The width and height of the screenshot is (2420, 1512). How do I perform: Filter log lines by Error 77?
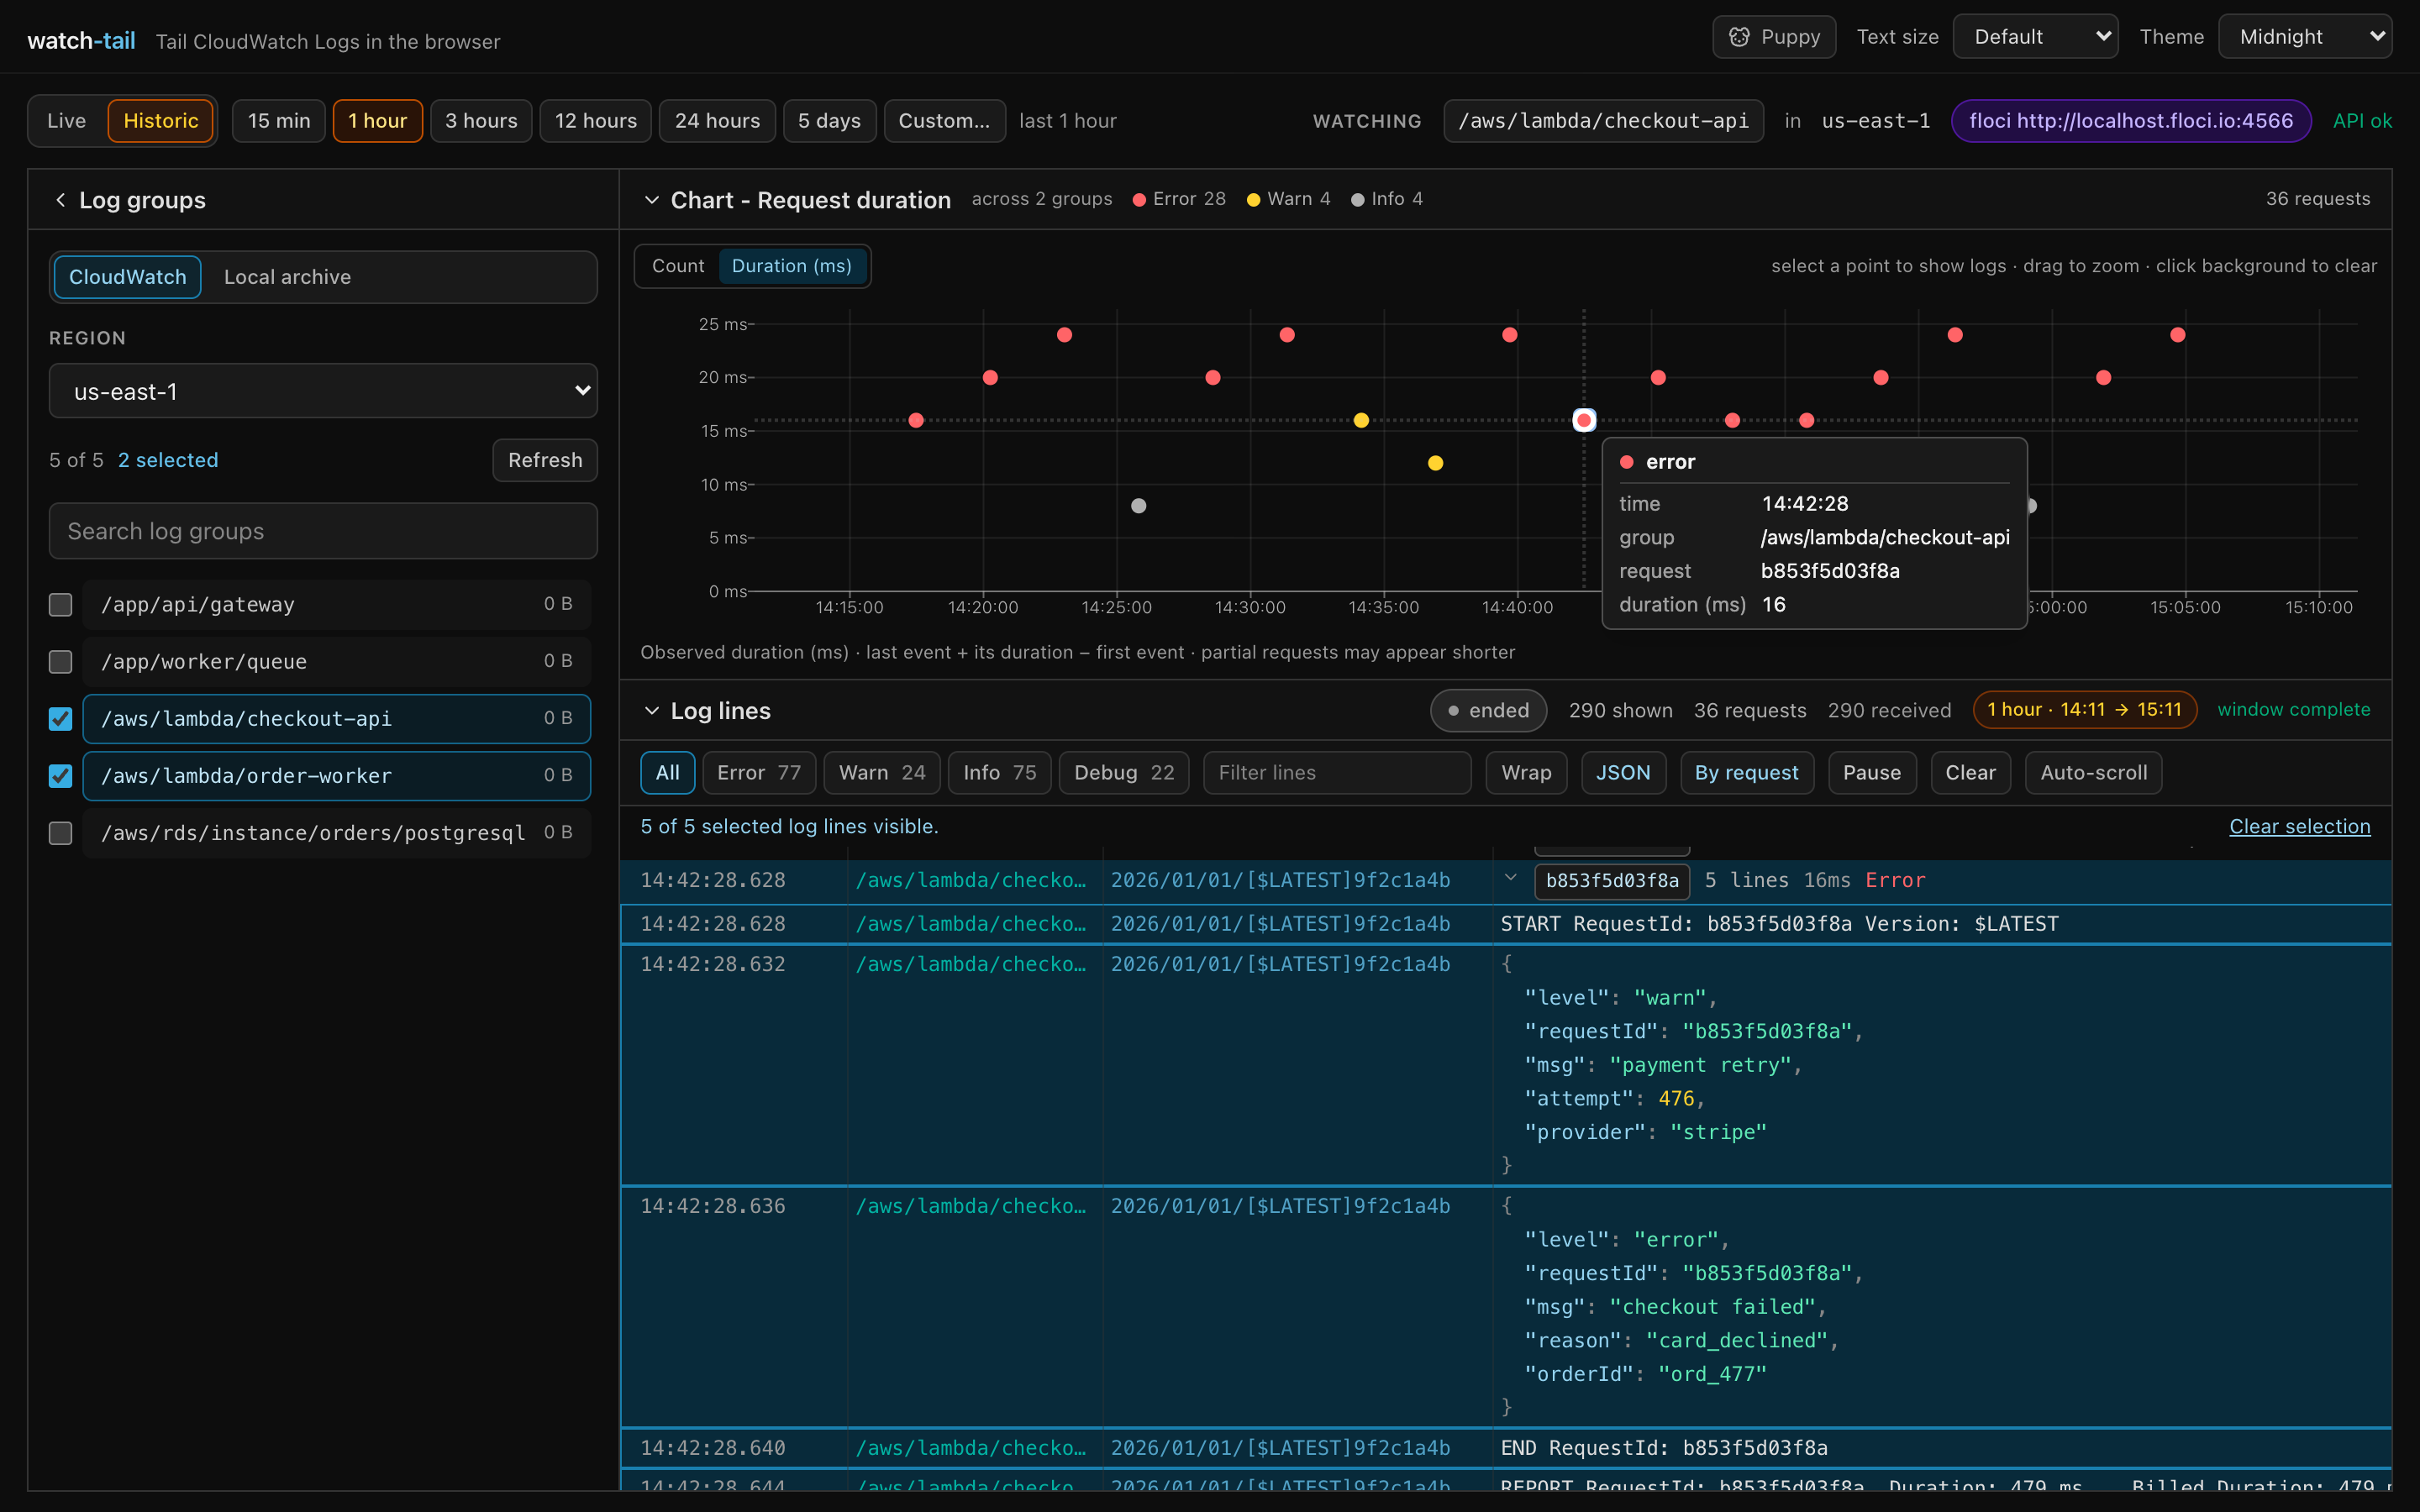pyautogui.click(x=759, y=773)
